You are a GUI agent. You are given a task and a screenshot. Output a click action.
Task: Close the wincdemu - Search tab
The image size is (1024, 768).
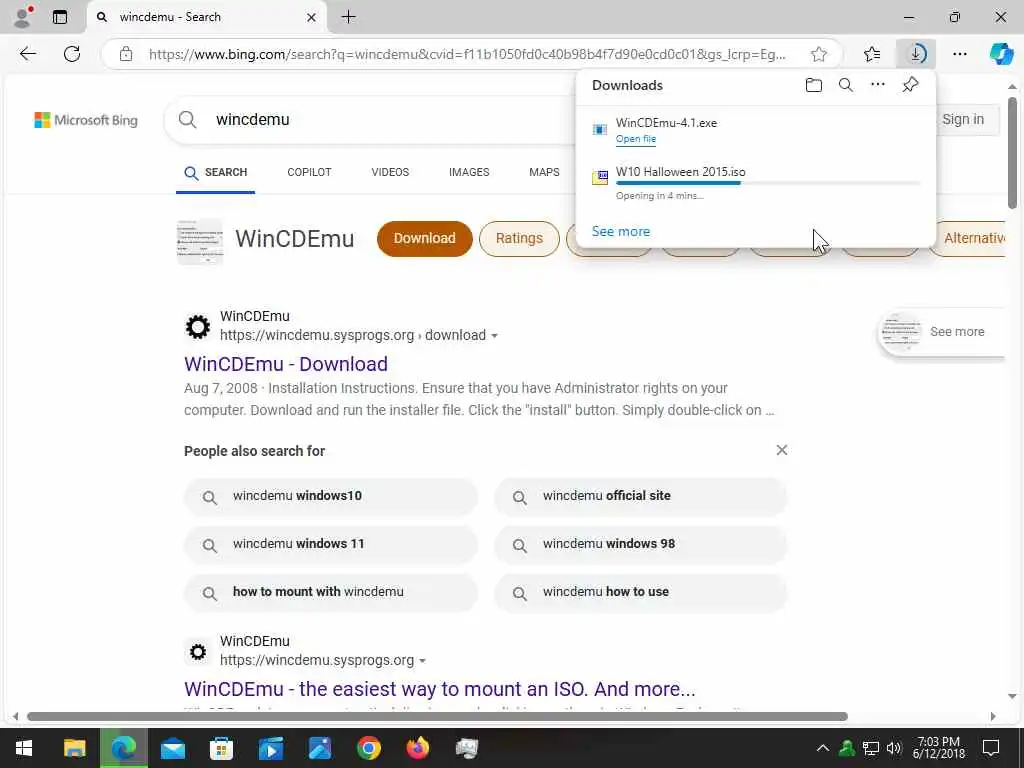point(312,18)
